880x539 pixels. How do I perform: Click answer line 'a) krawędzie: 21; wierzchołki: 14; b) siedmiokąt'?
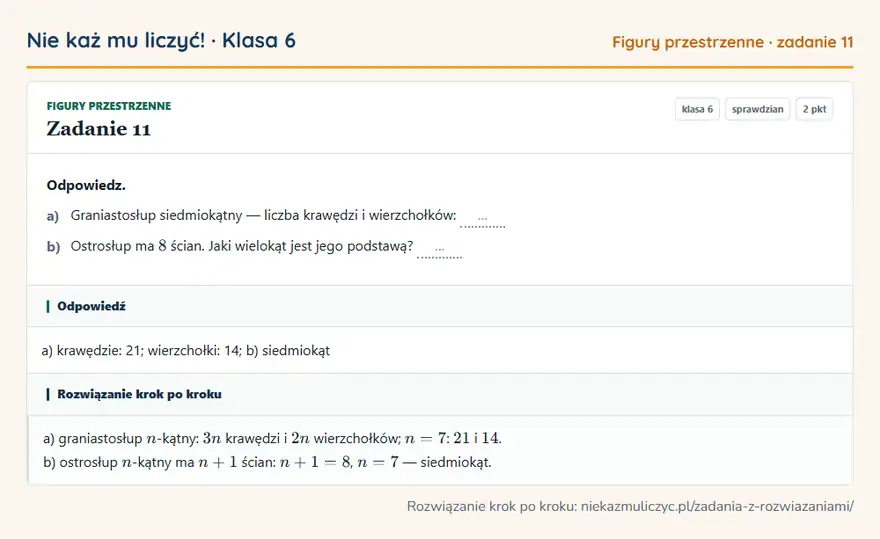[185, 351]
